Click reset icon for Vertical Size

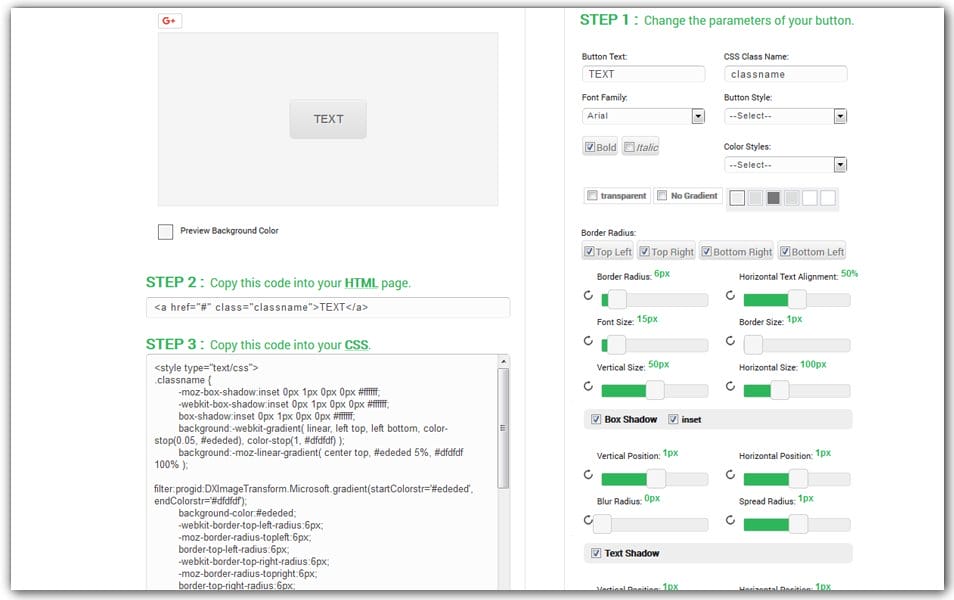pyautogui.click(x=588, y=387)
